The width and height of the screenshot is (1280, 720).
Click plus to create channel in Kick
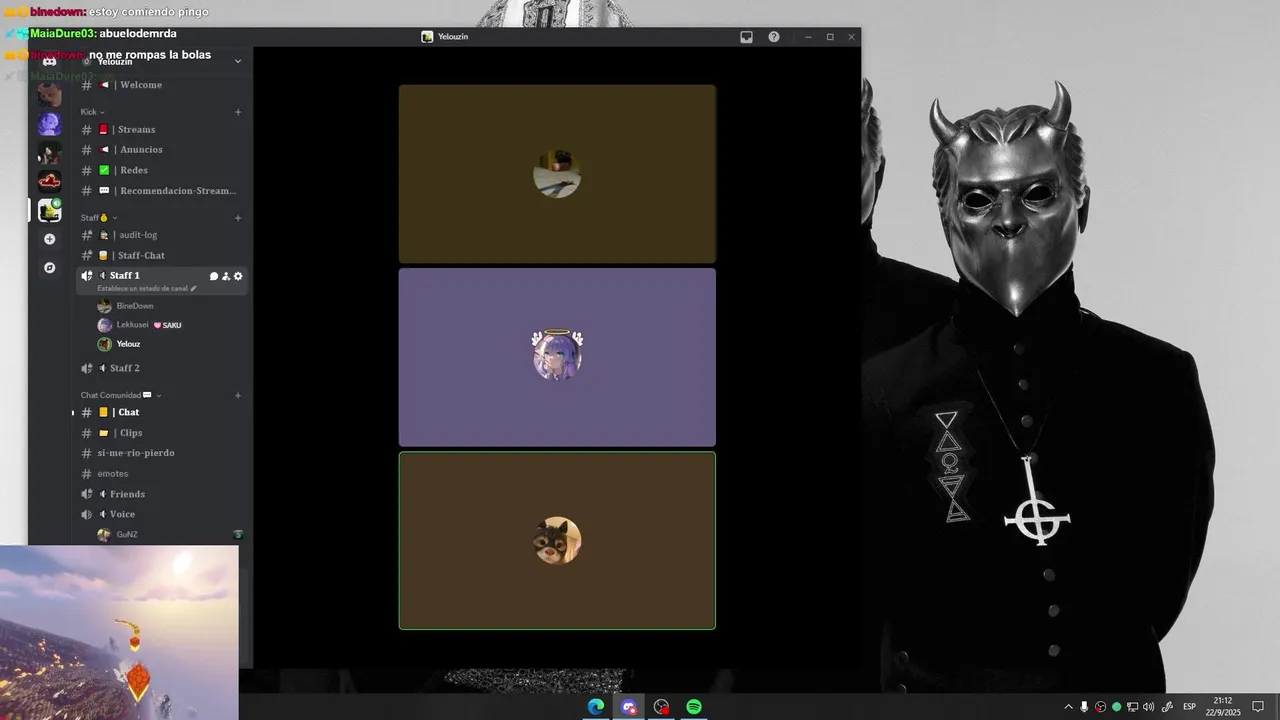(x=238, y=112)
